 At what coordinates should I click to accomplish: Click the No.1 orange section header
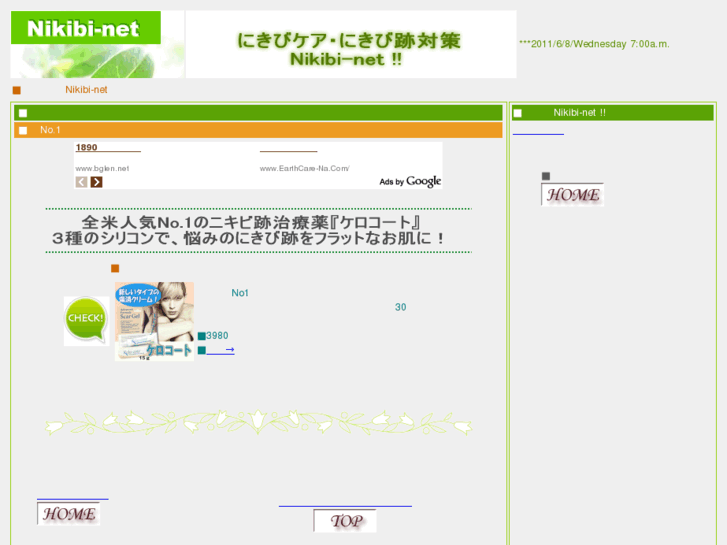point(258,130)
